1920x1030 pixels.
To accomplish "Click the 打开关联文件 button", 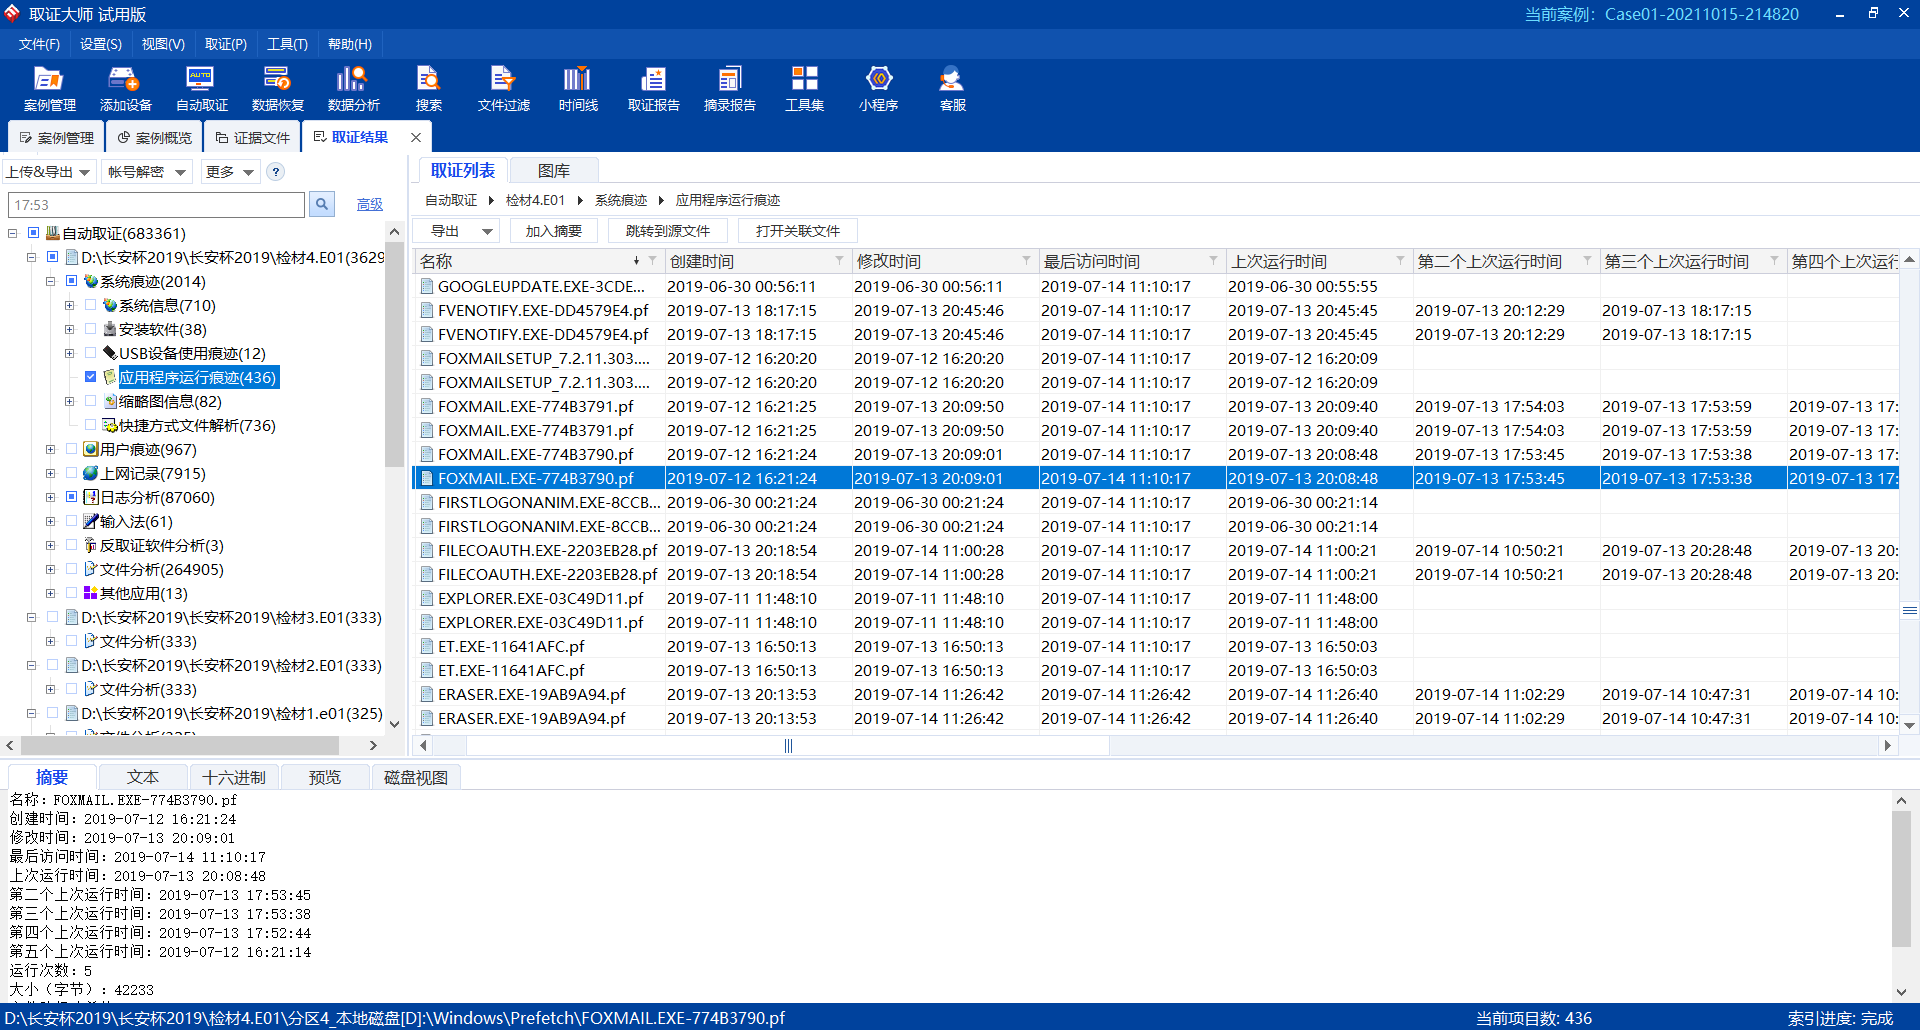I will [797, 231].
